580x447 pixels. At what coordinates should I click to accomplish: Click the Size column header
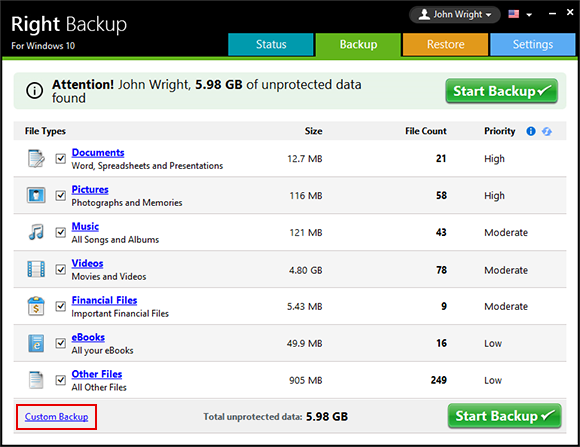pos(313,131)
